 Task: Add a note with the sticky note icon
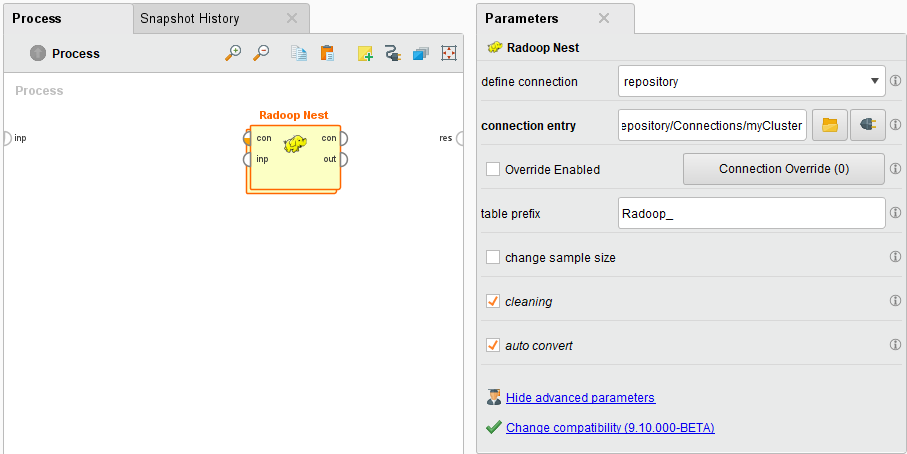[365, 53]
